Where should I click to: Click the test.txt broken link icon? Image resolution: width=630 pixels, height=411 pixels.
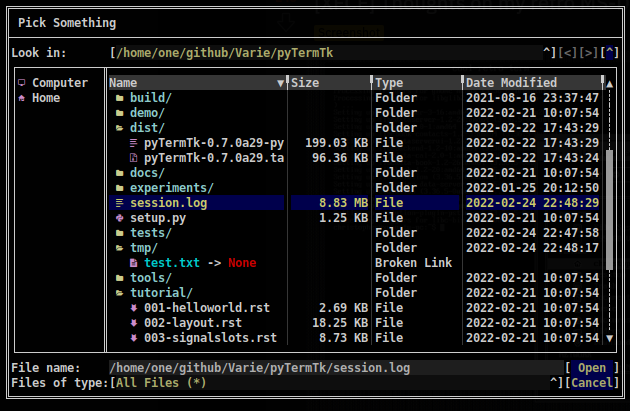pos(133,263)
